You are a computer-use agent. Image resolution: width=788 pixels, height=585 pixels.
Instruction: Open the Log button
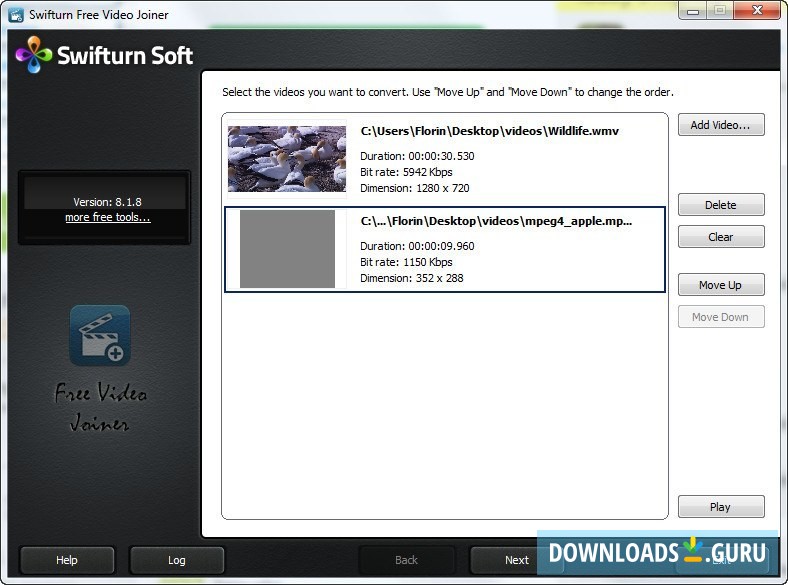tap(176, 560)
